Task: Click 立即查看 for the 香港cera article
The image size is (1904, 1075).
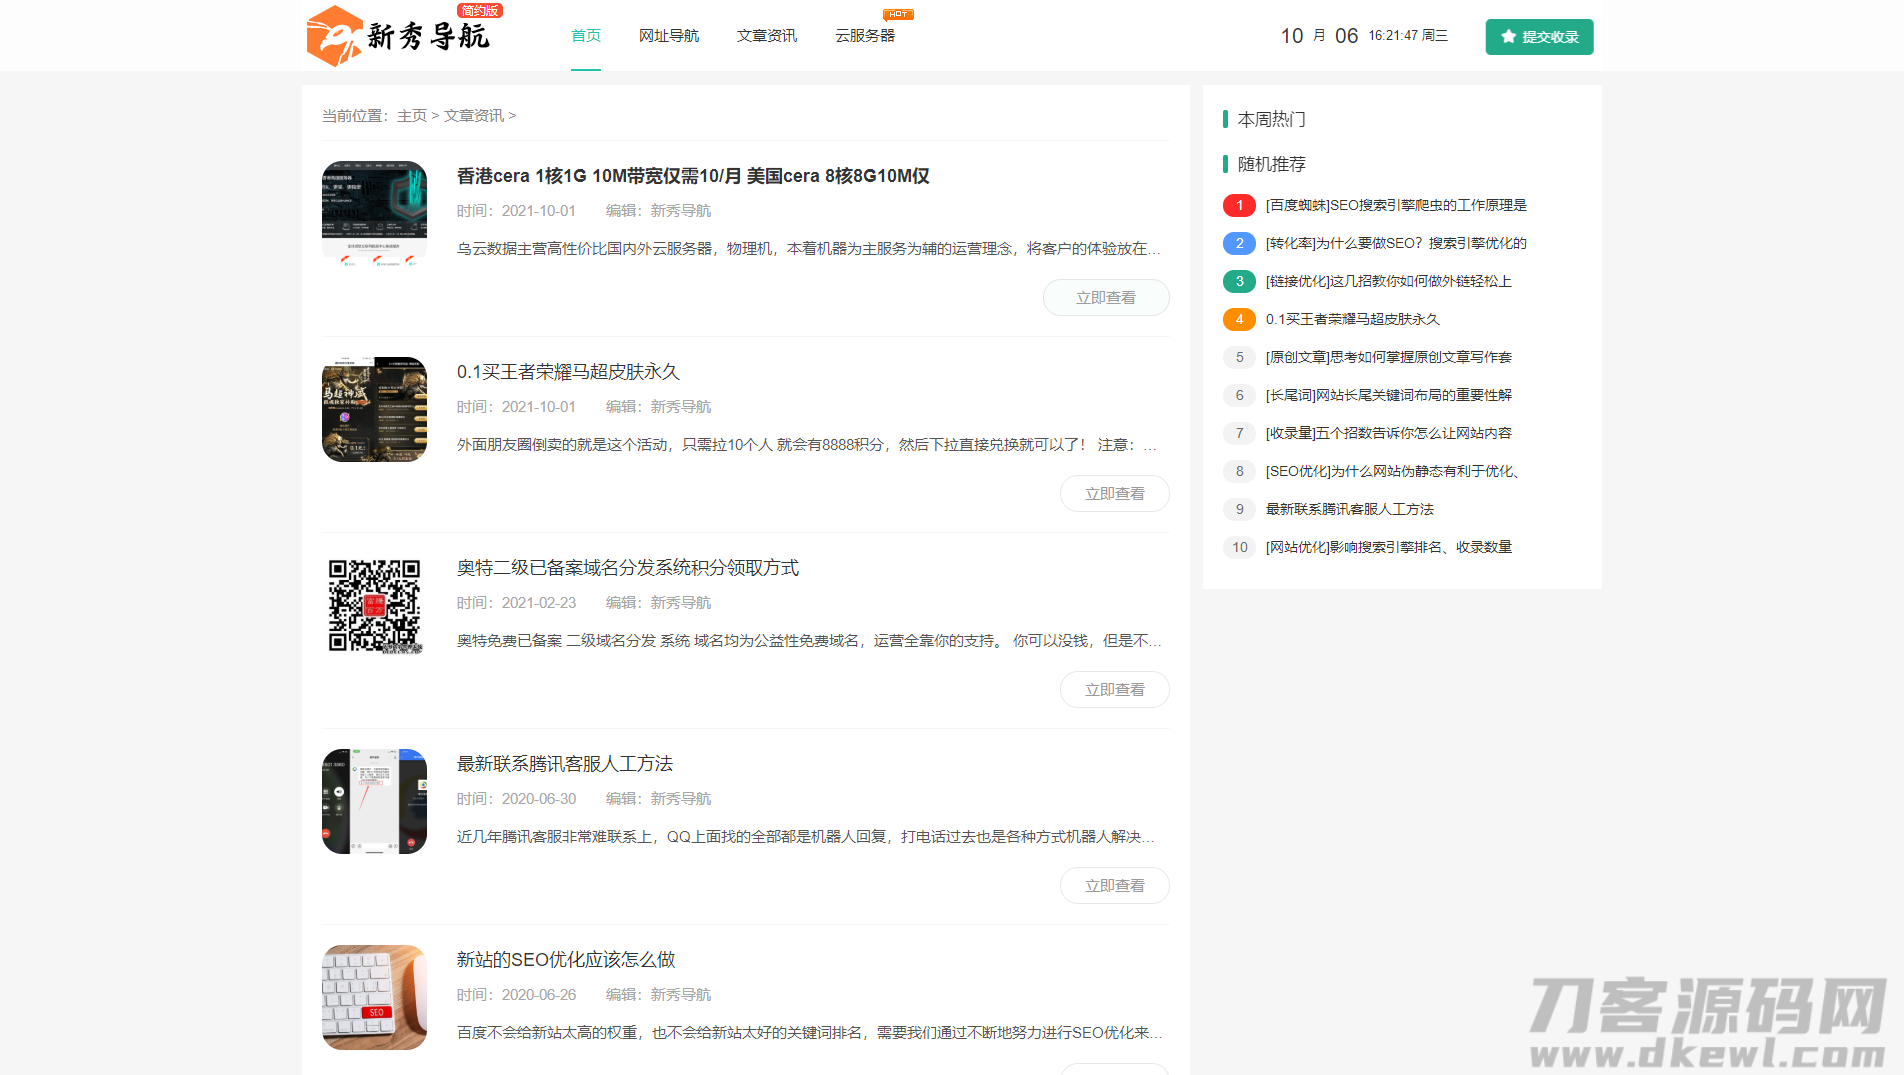Action: coord(1106,298)
